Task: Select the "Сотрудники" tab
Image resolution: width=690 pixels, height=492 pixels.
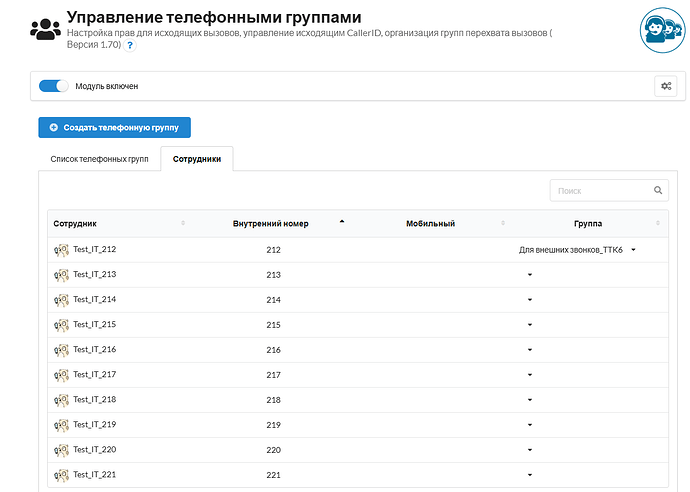Action: click(196, 159)
